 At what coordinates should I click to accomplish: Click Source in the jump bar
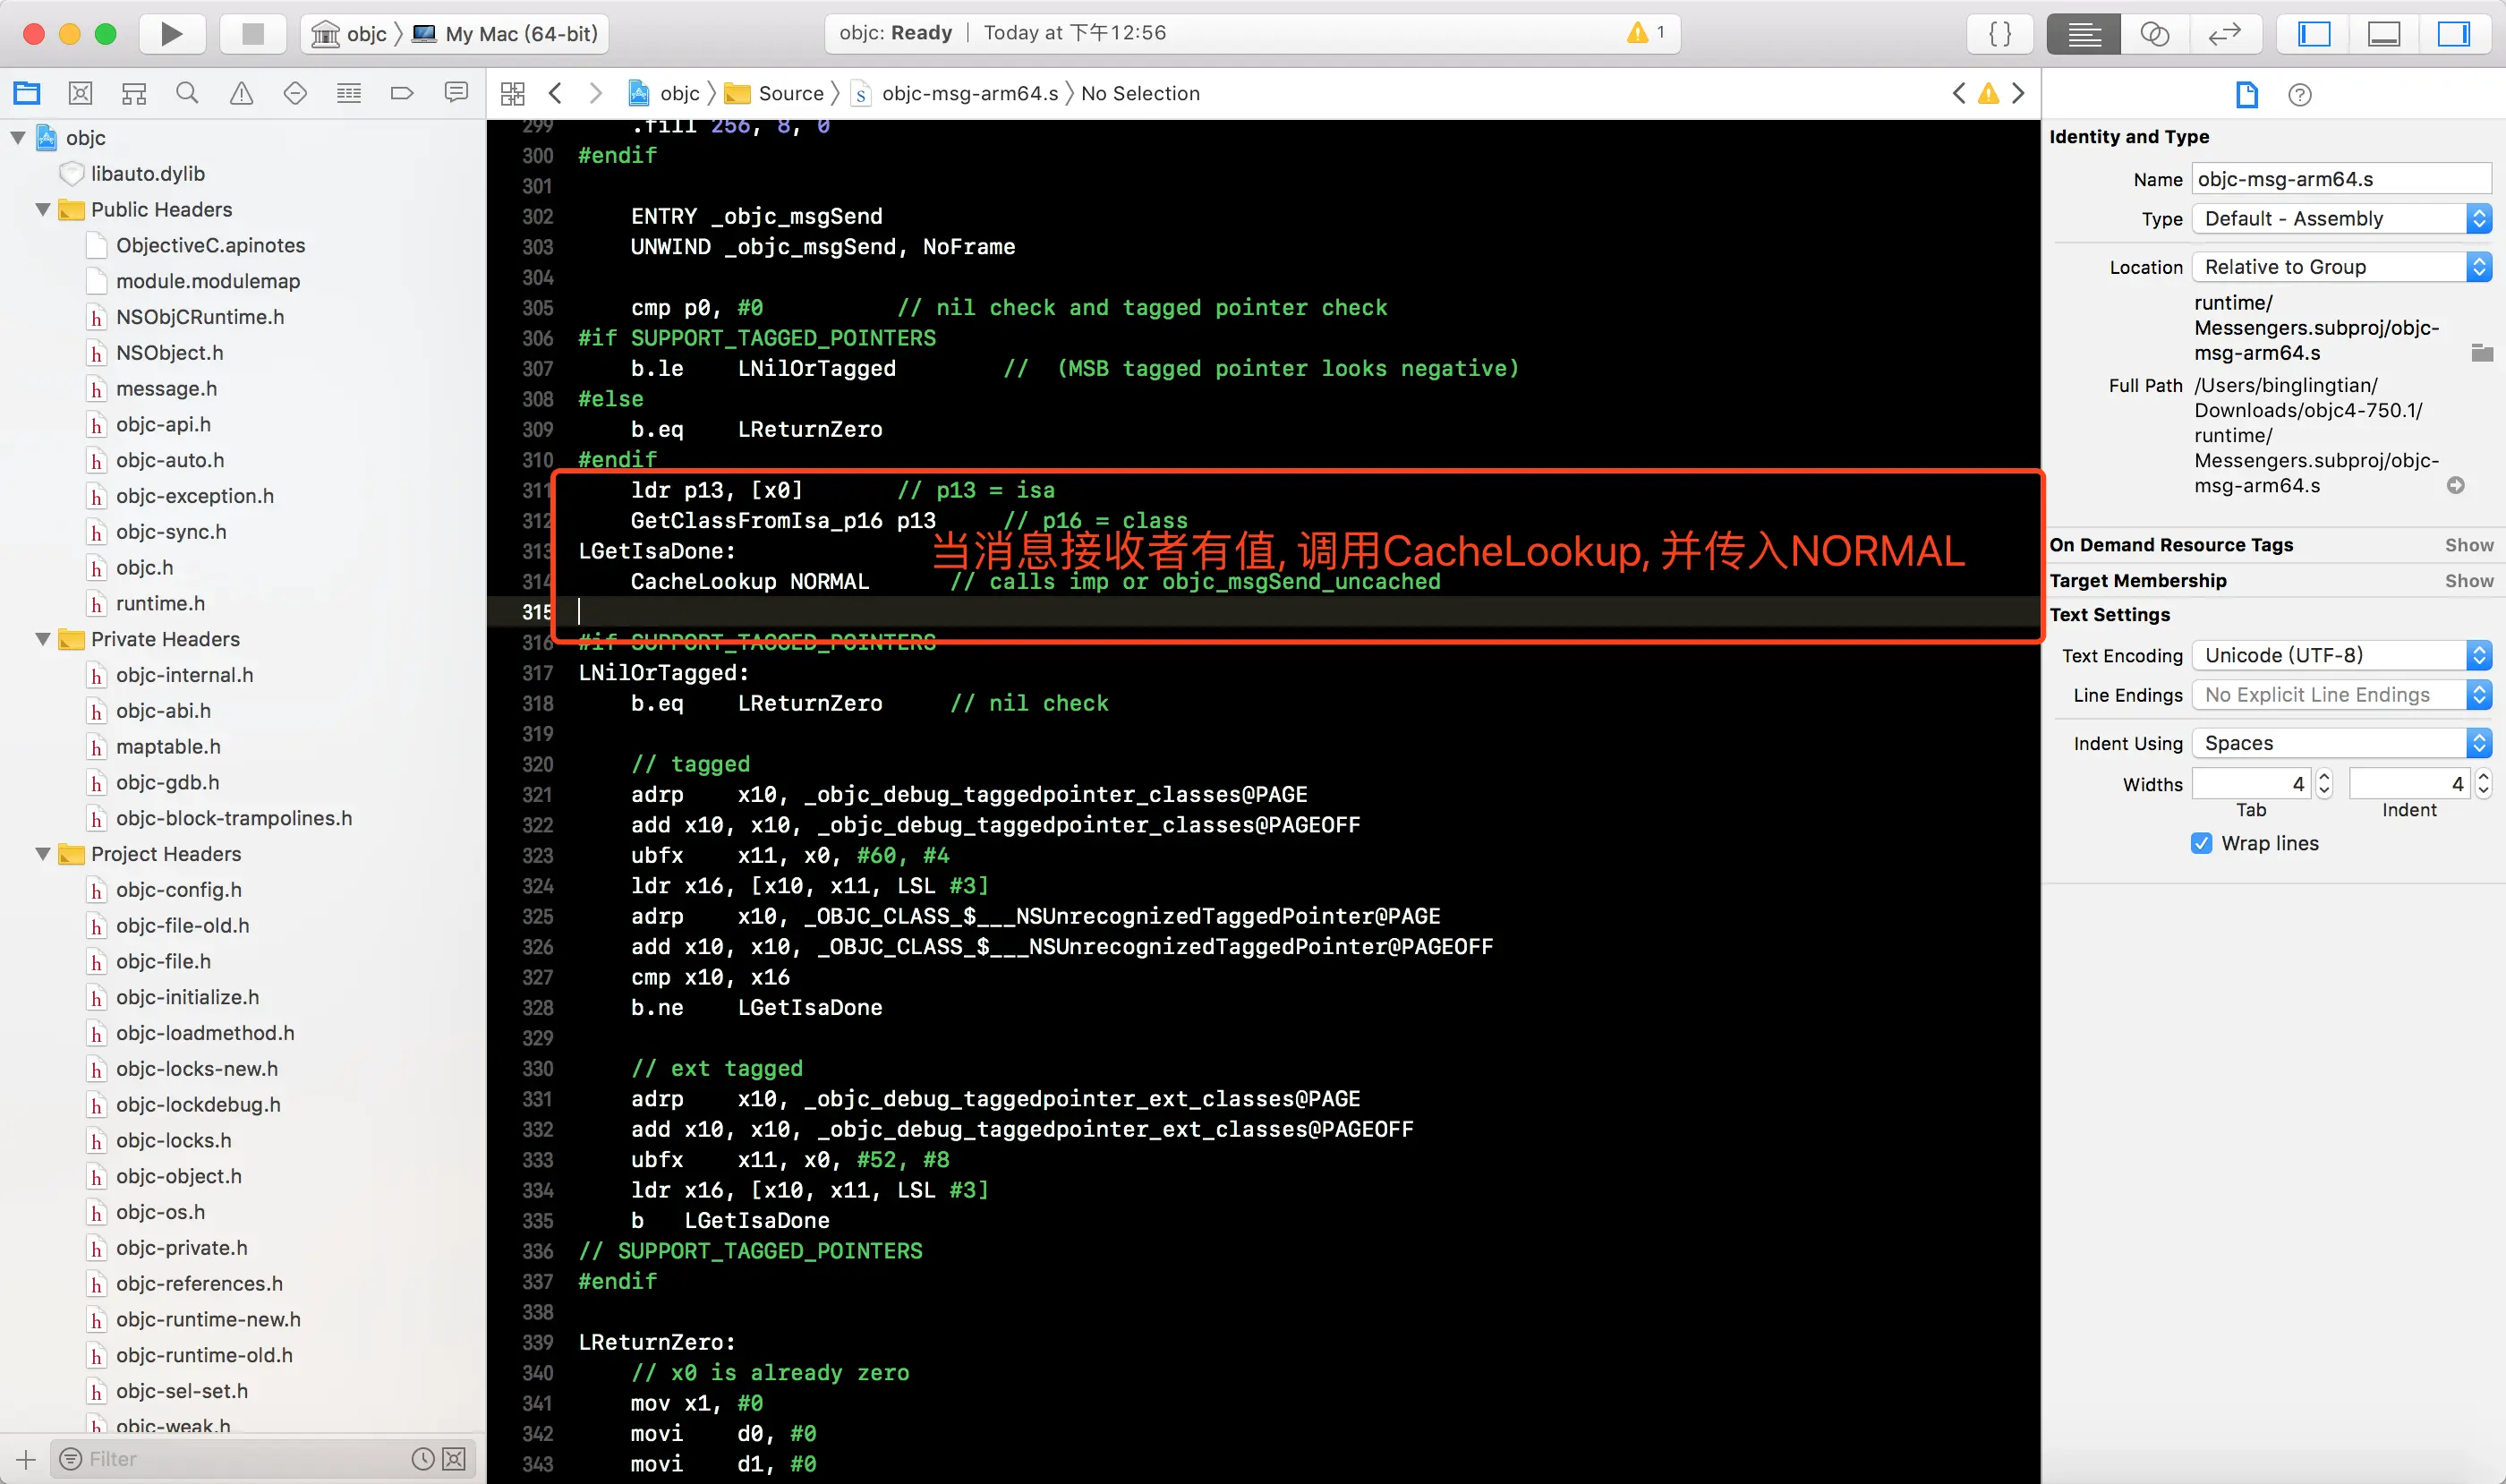790,93
